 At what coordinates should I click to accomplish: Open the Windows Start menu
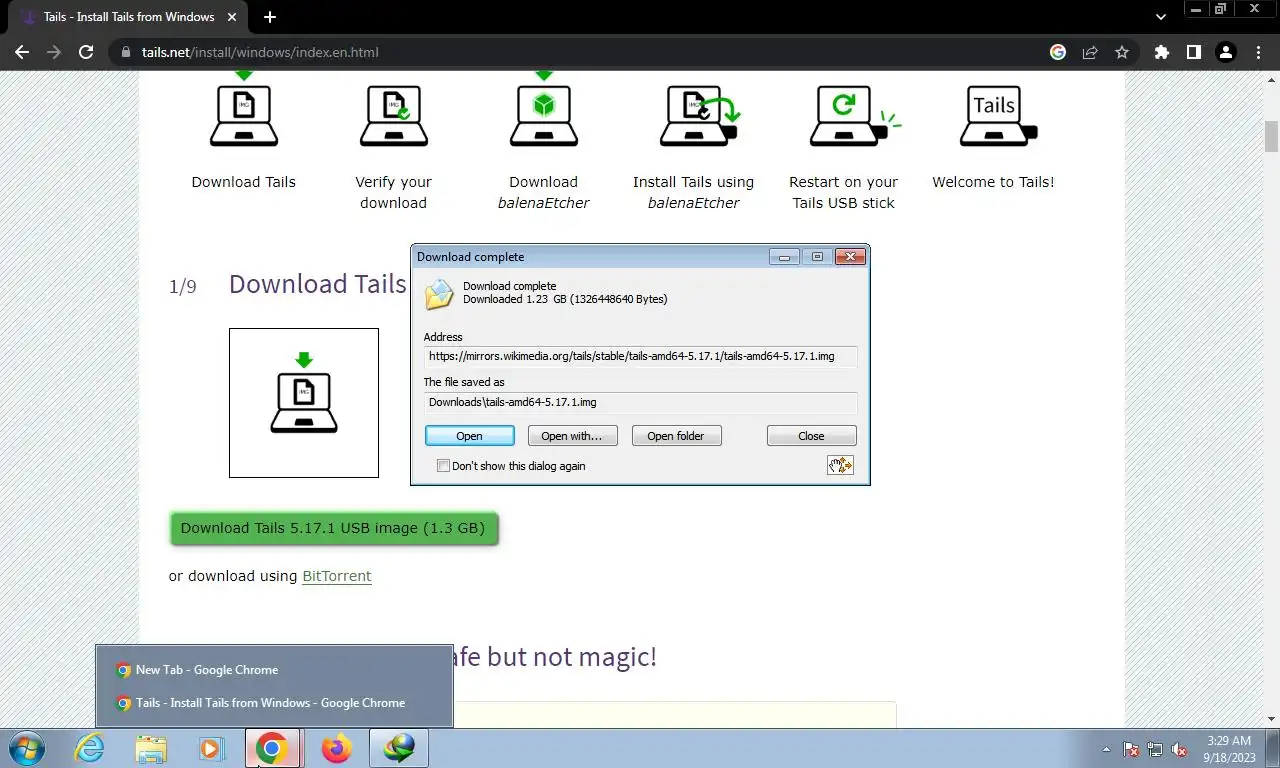(26, 748)
